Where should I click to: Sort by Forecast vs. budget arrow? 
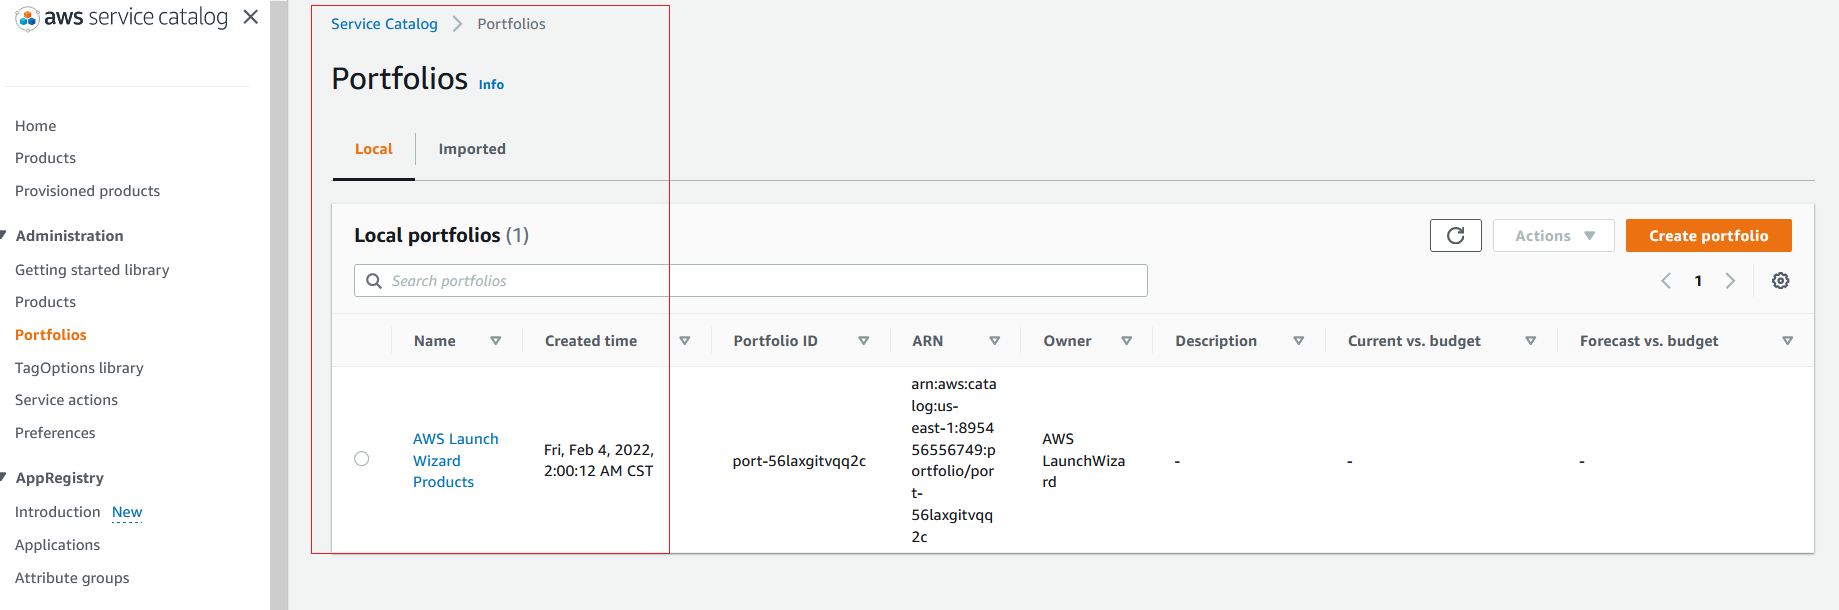[1787, 341]
